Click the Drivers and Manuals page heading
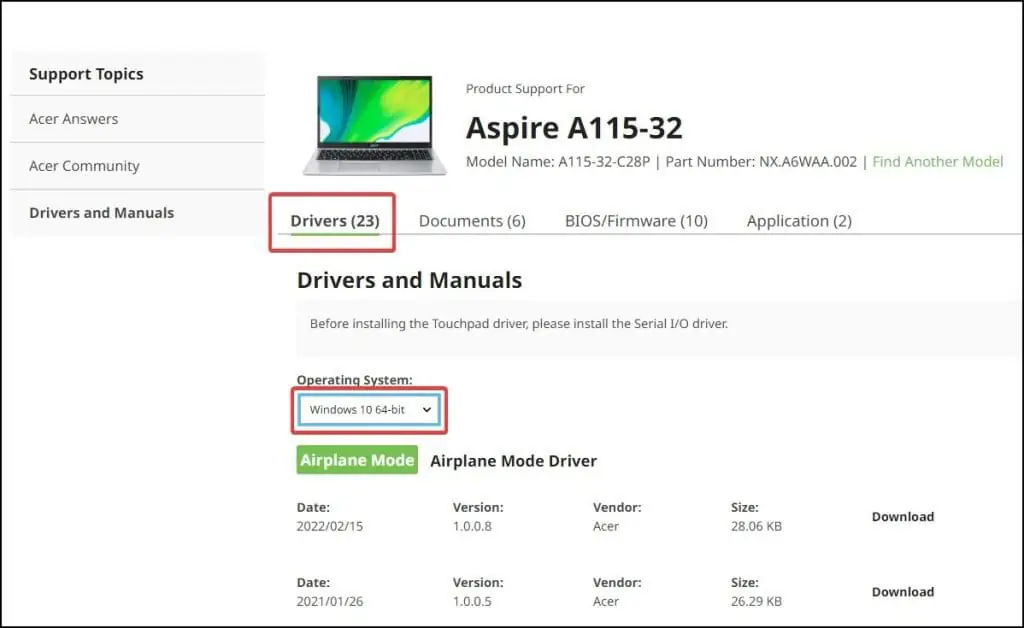The image size is (1024, 628). (409, 280)
